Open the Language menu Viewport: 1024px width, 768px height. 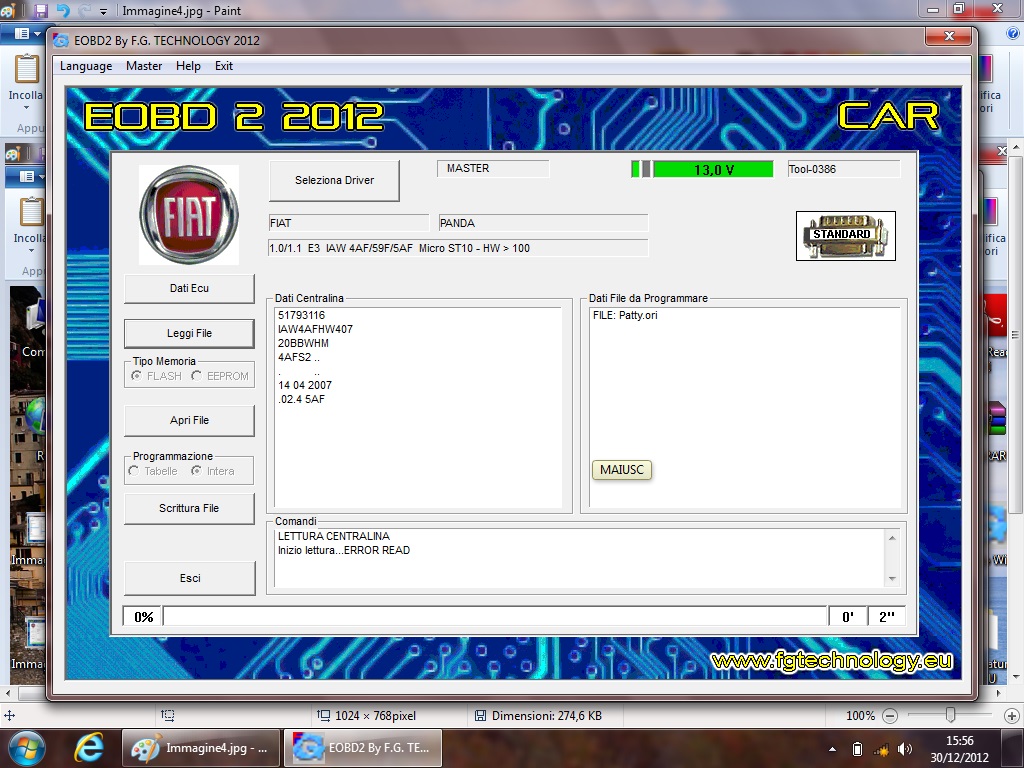pos(86,66)
